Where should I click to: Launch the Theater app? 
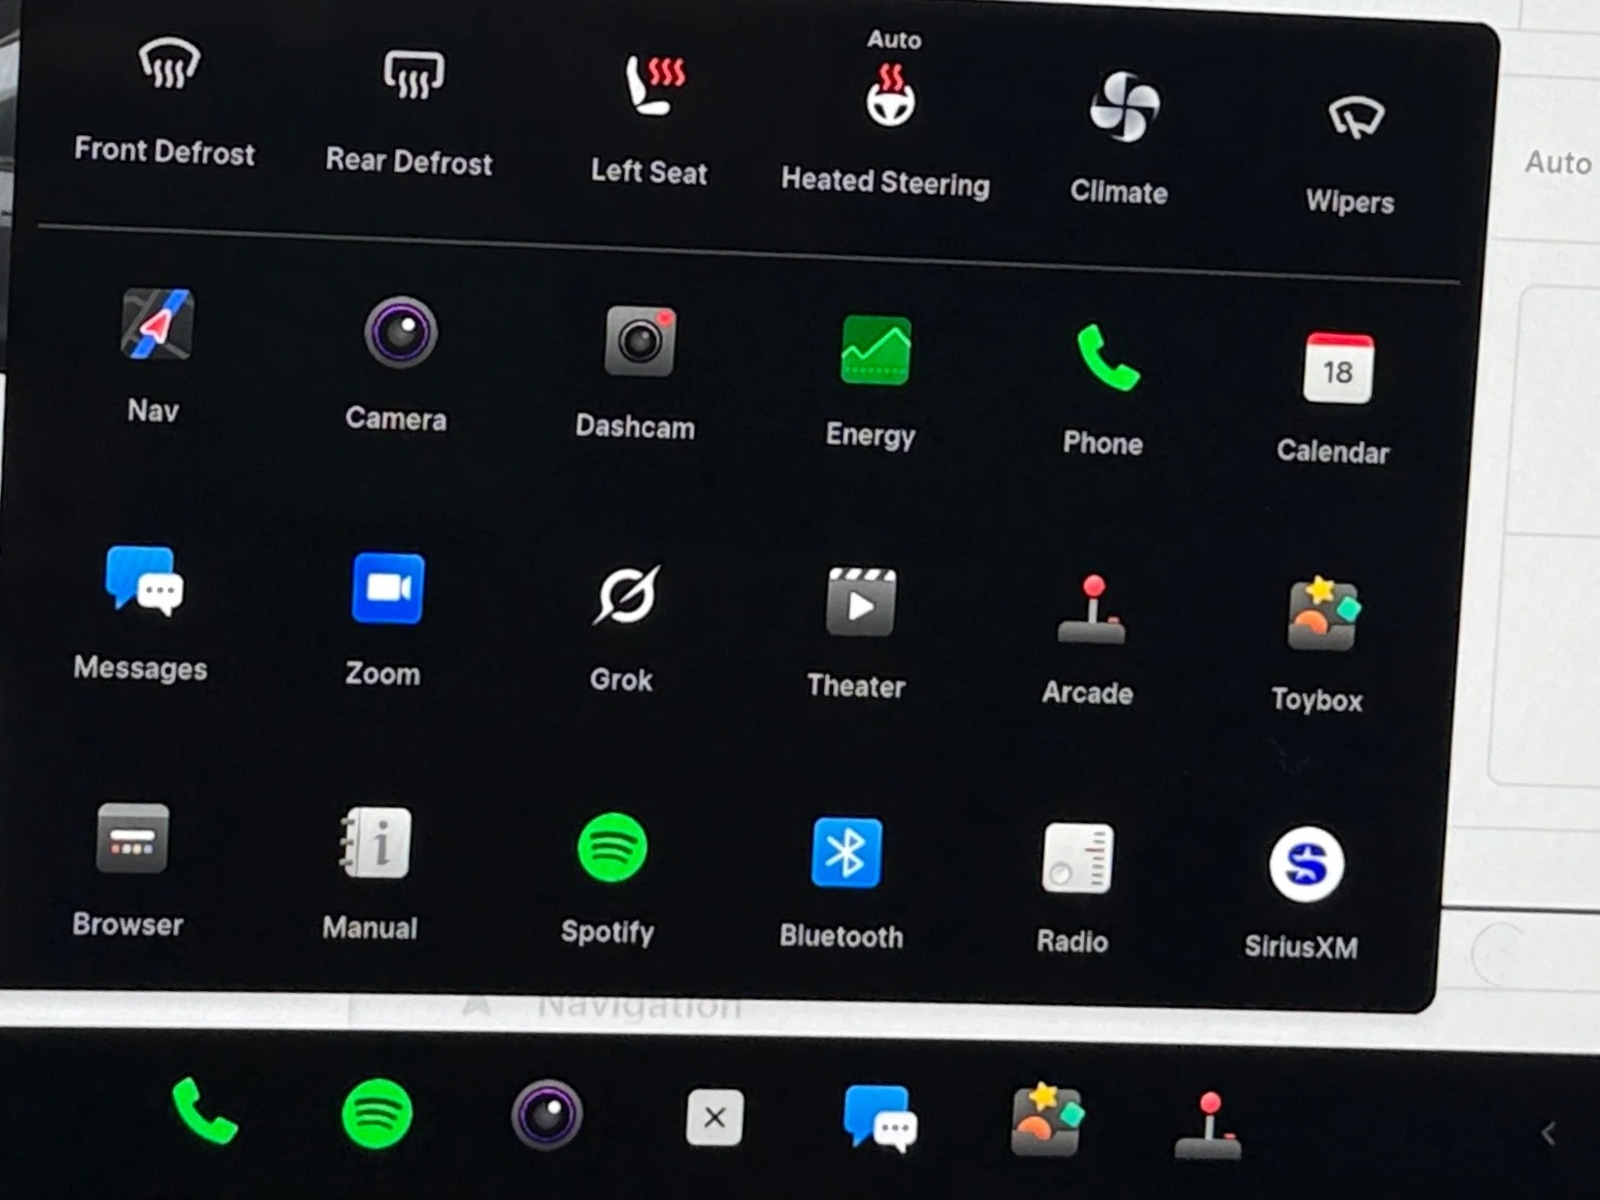[860, 603]
